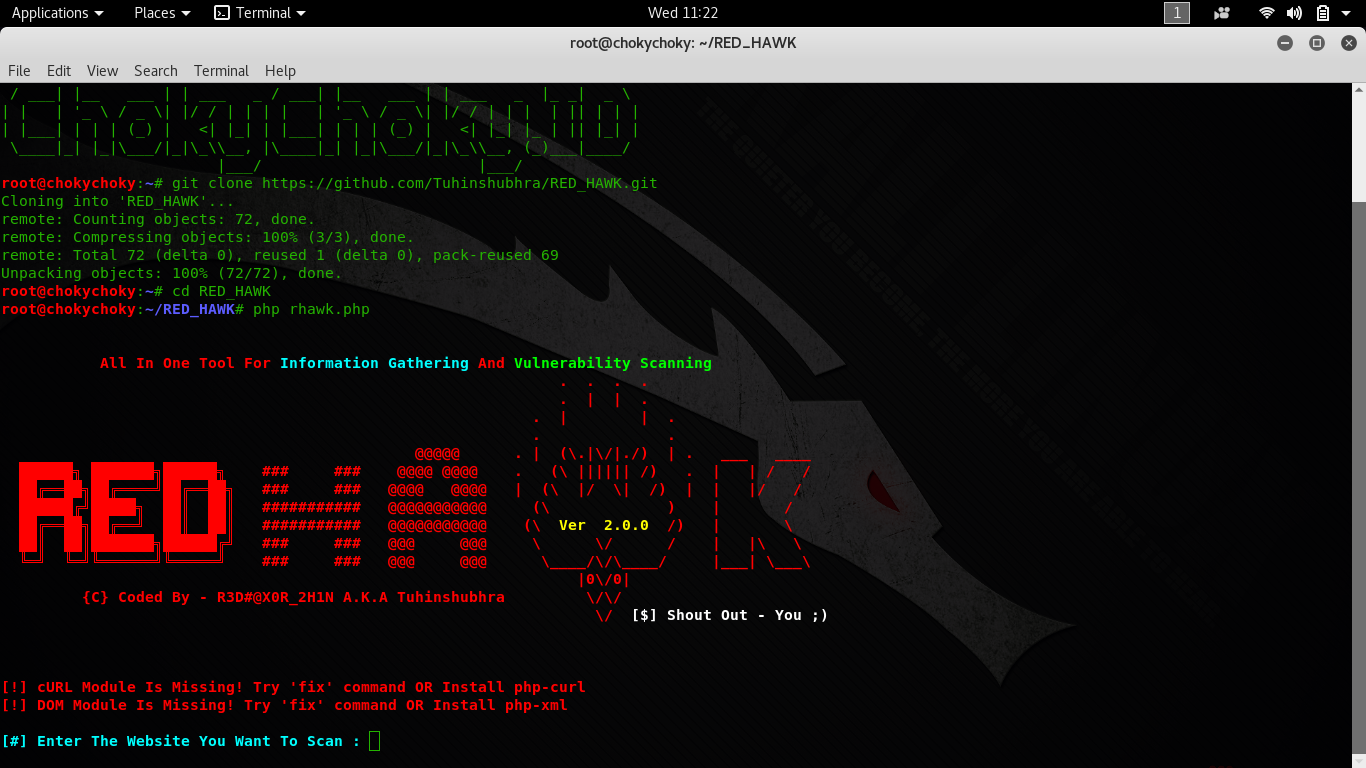Click the DOM Module Is Missing warning

(x=284, y=706)
